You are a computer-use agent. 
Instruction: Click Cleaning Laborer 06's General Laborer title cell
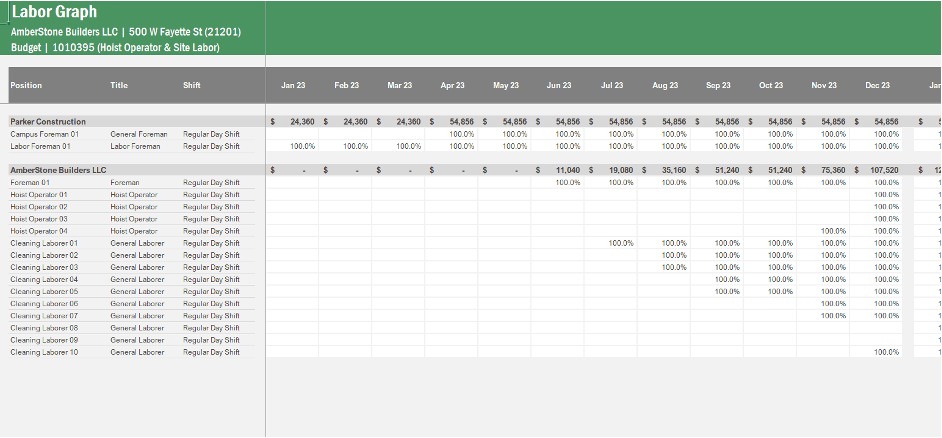pyautogui.click(x=137, y=303)
